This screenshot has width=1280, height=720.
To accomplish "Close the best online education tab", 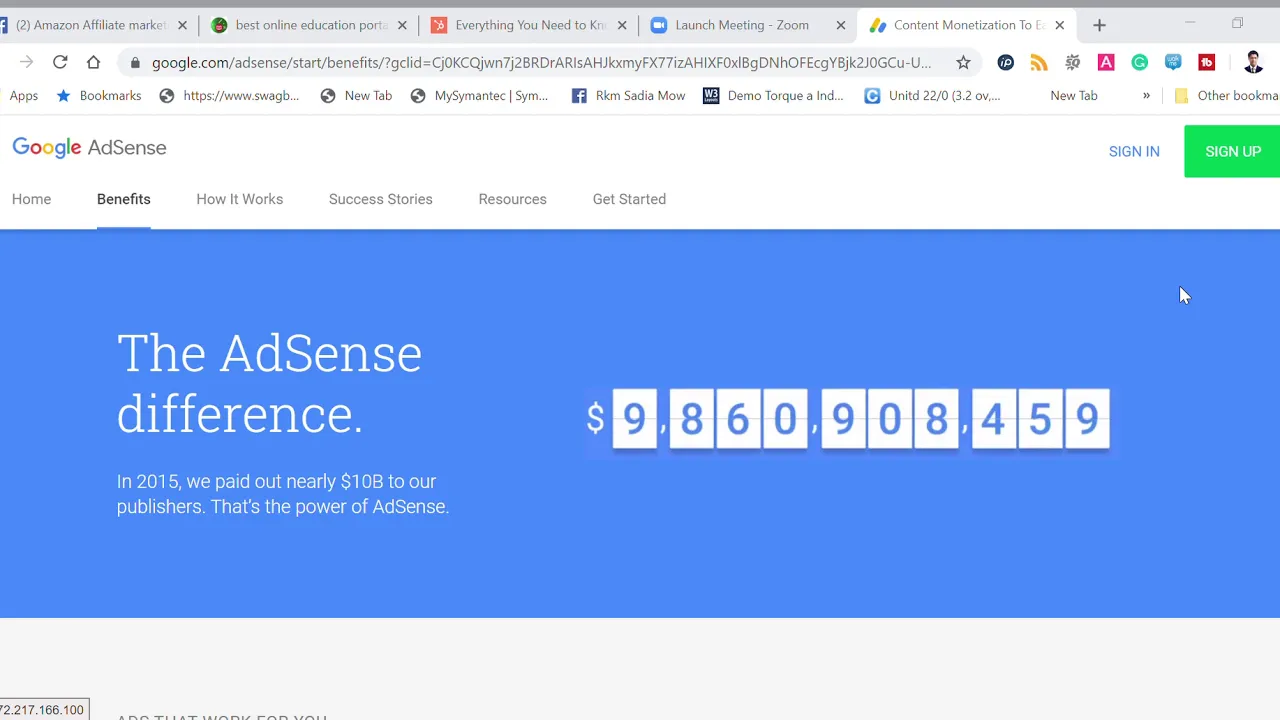I will click(402, 25).
